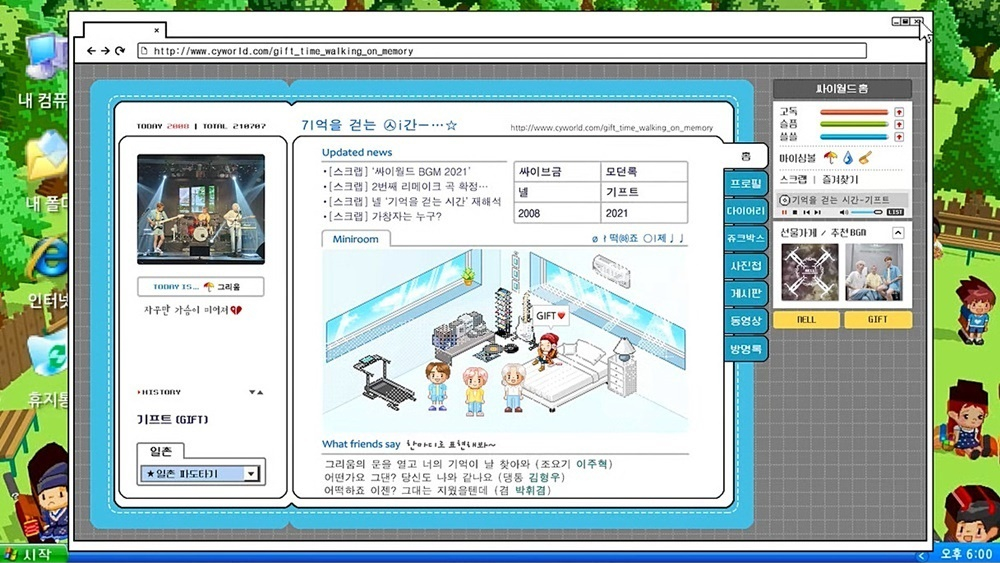The image size is (1000, 563).
Task: Click the orange 고독 gauge bar
Action: (854, 112)
